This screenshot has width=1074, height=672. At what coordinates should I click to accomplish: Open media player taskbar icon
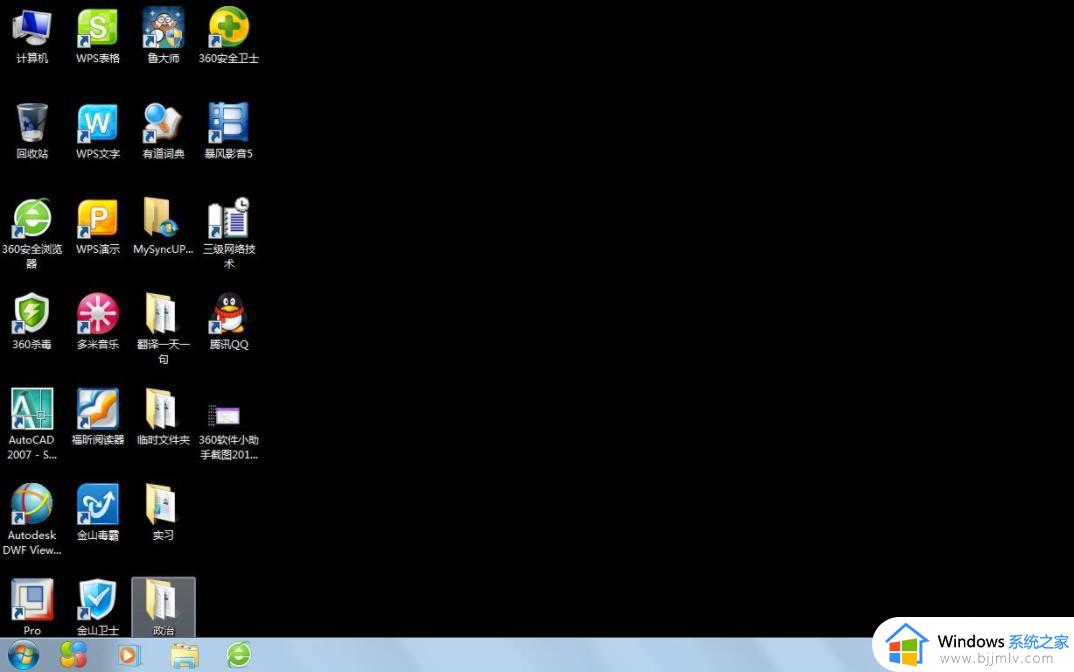pyautogui.click(x=129, y=655)
